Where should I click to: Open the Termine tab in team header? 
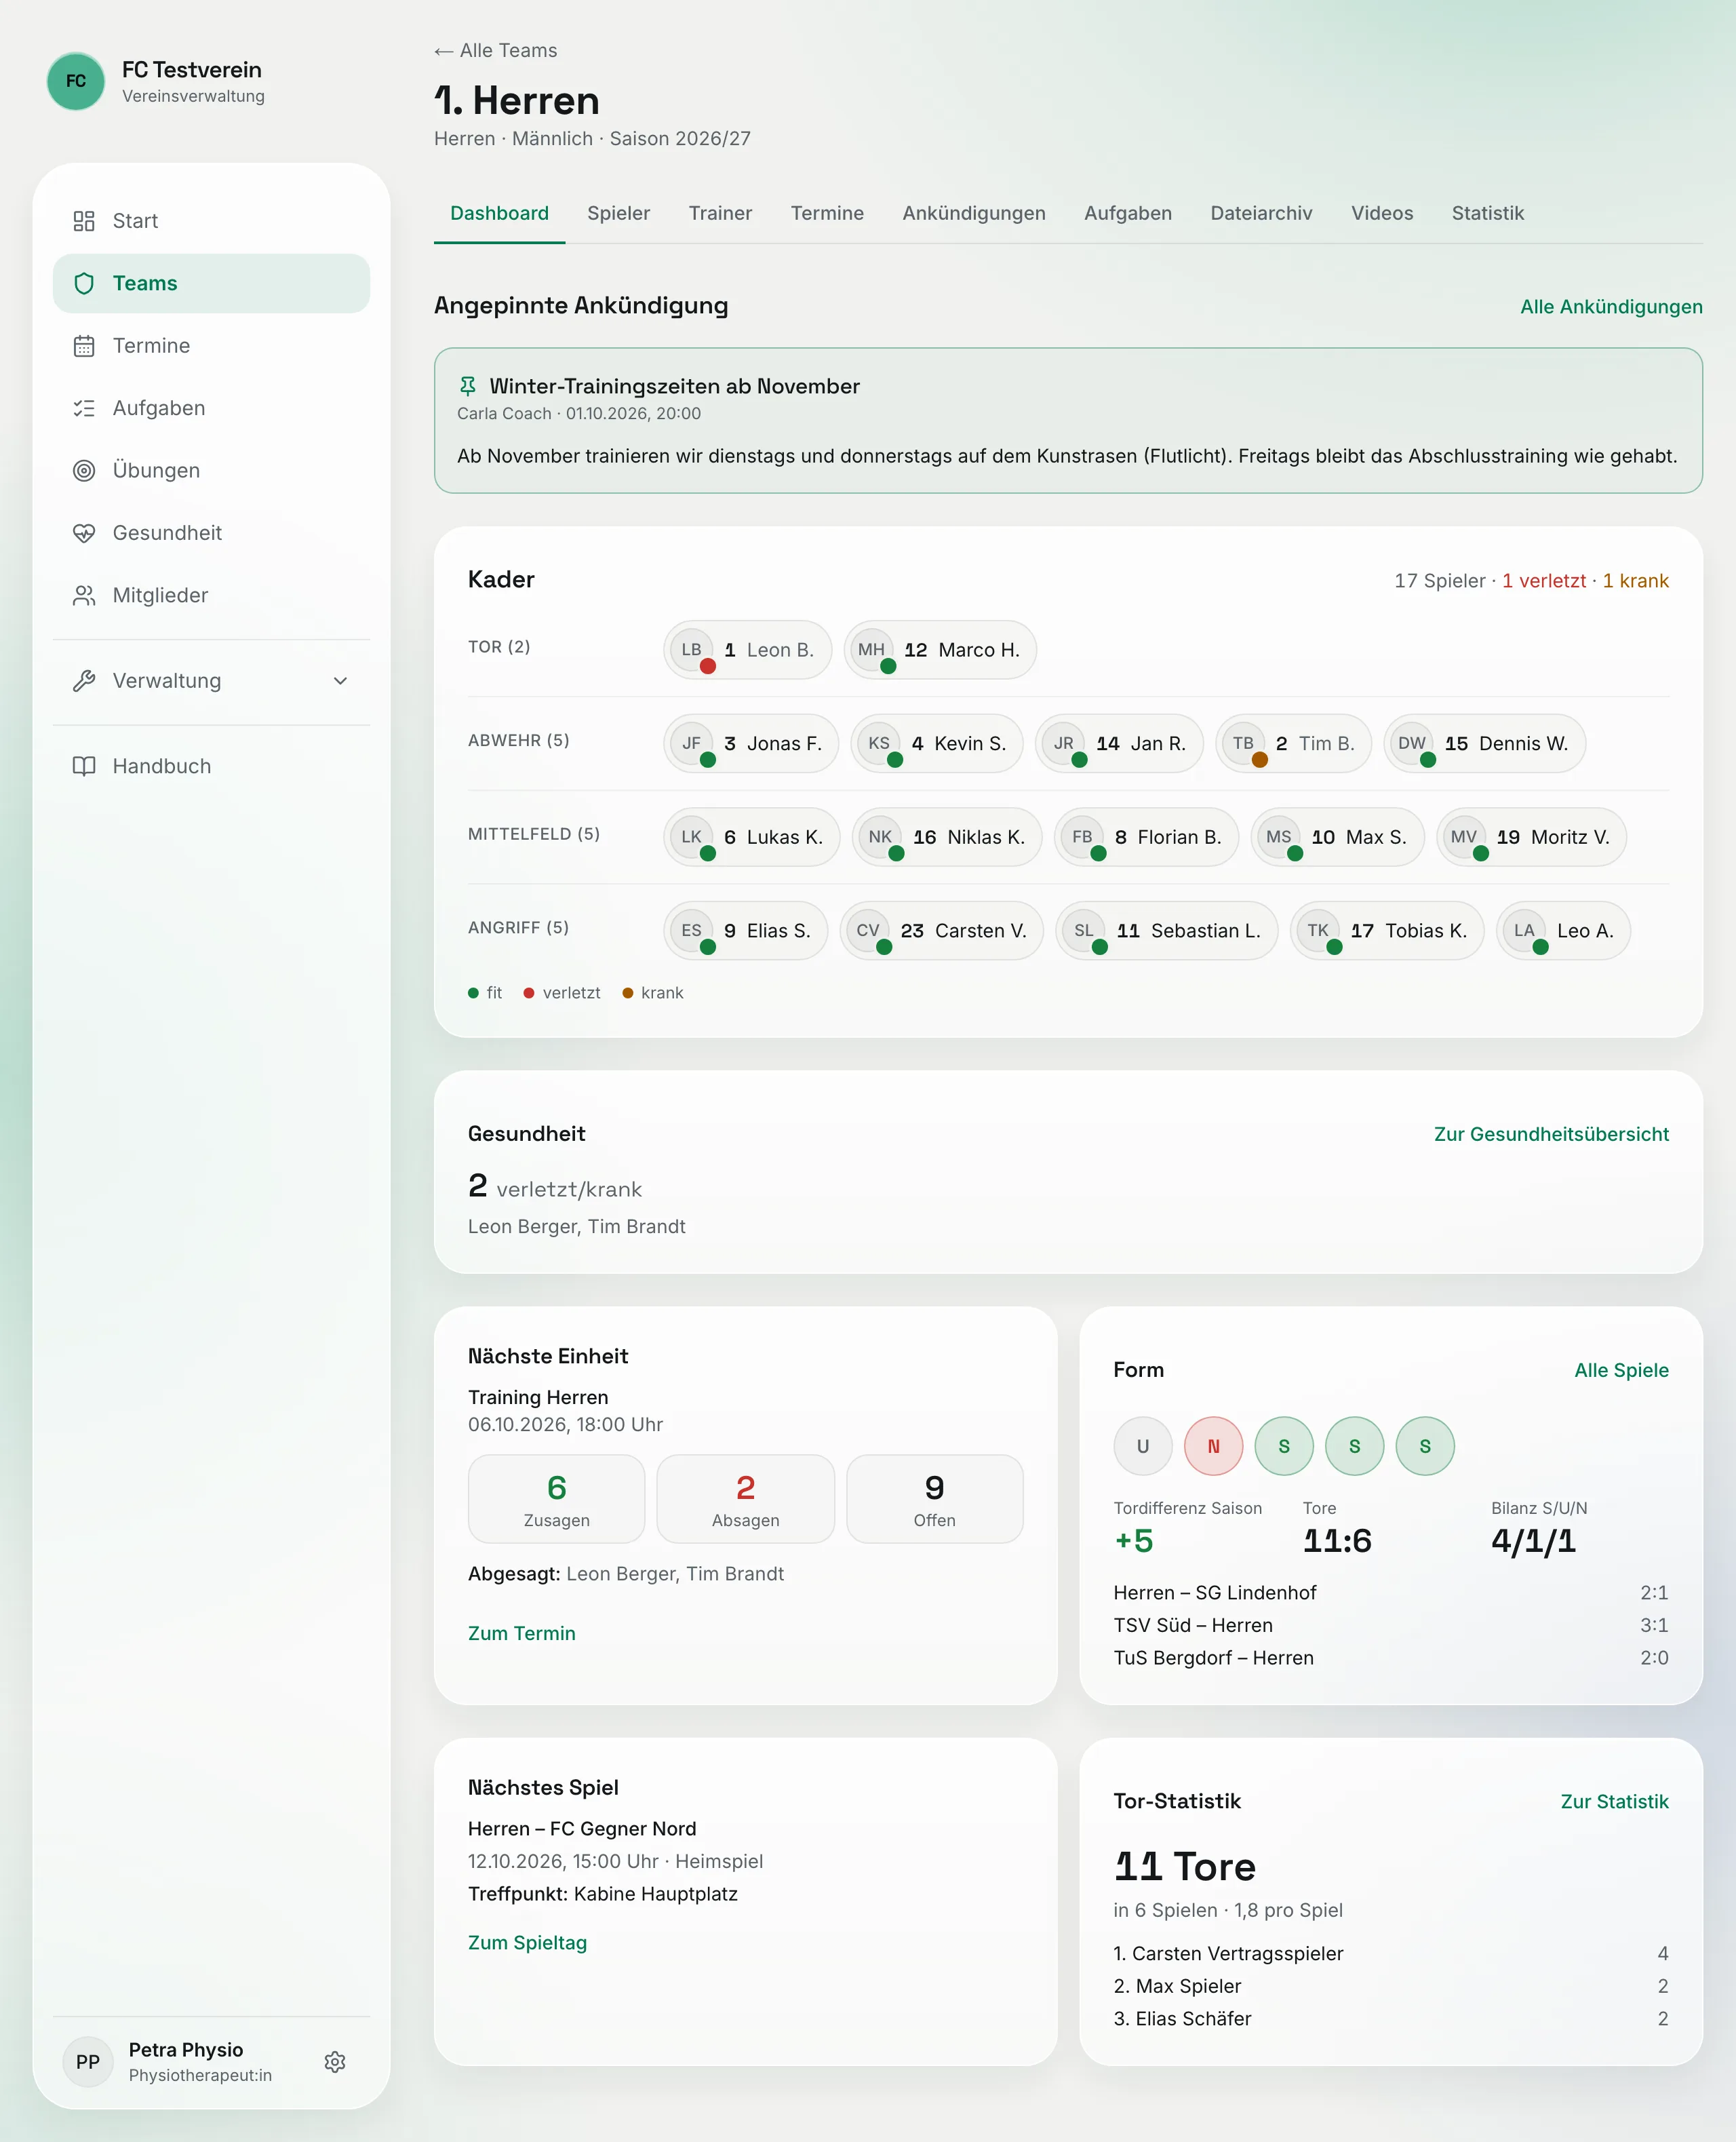[827, 213]
